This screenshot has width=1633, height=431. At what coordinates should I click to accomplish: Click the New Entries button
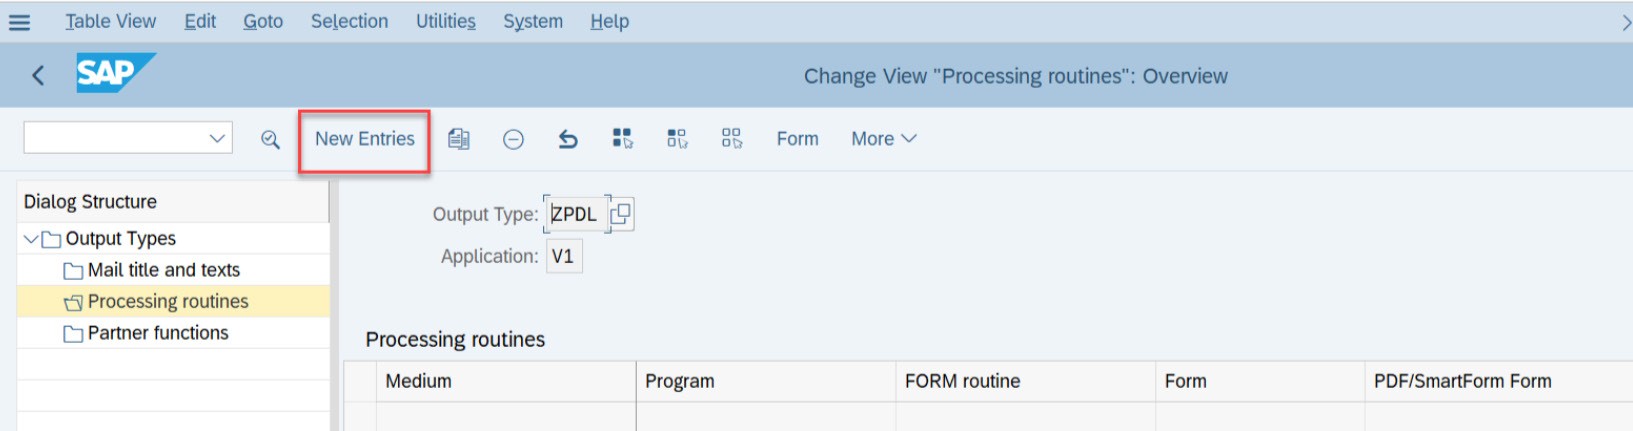tap(365, 139)
